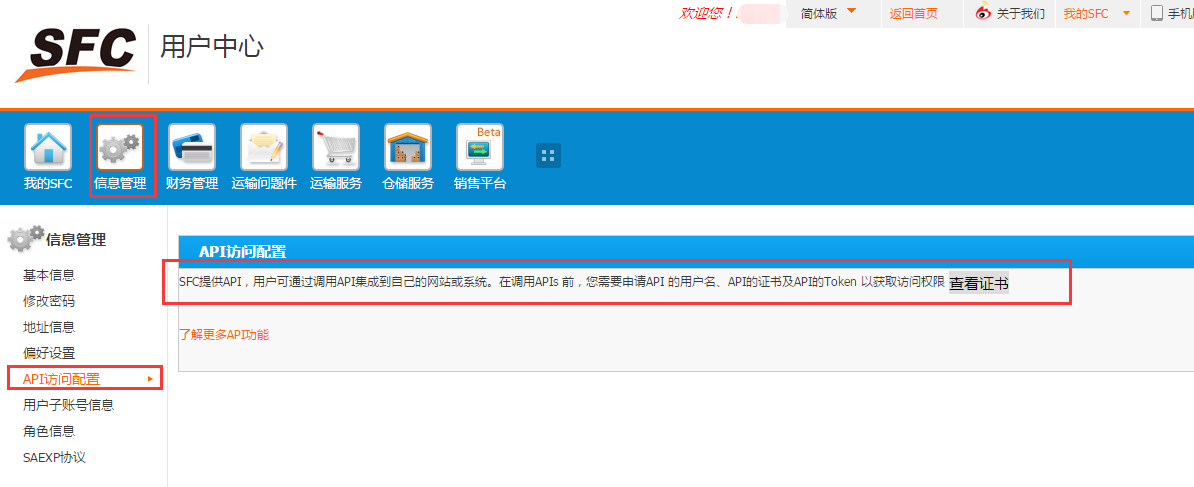Select the 运输问题件 envelope icon
The height and width of the screenshot is (487, 1194).
264,148
